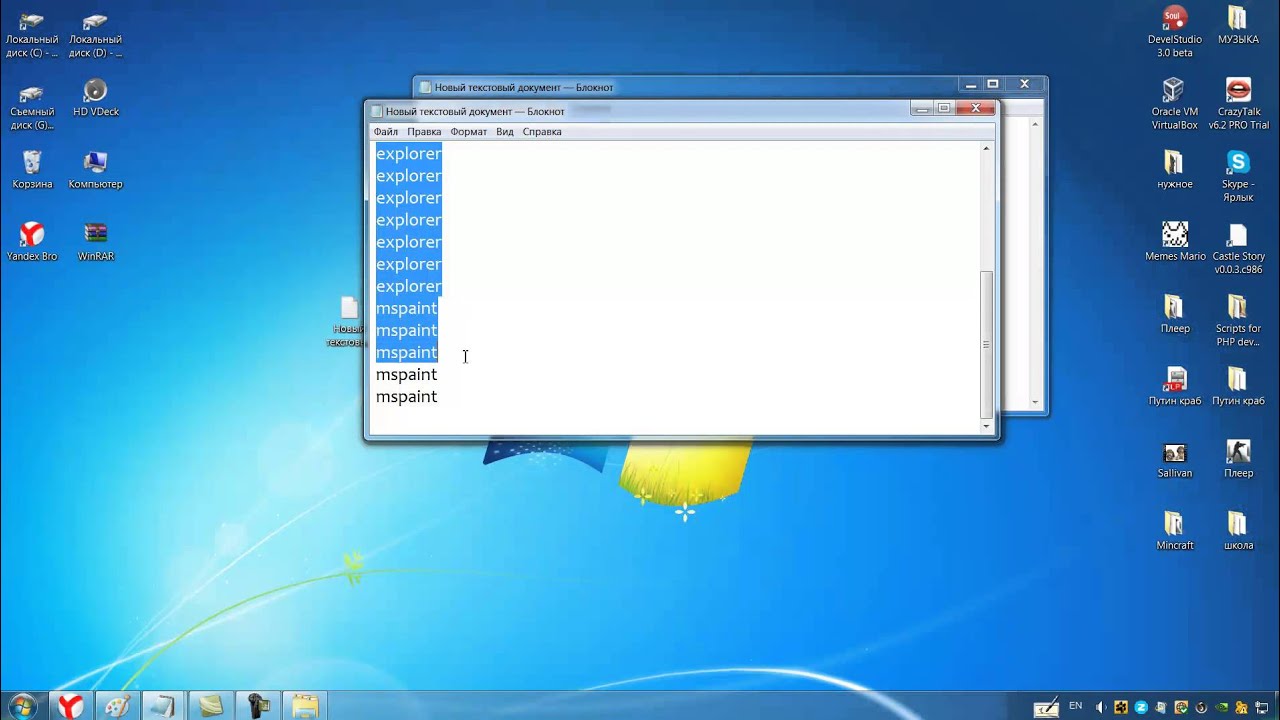Open Yandex Browser from the taskbar

pyautogui.click(x=69, y=706)
